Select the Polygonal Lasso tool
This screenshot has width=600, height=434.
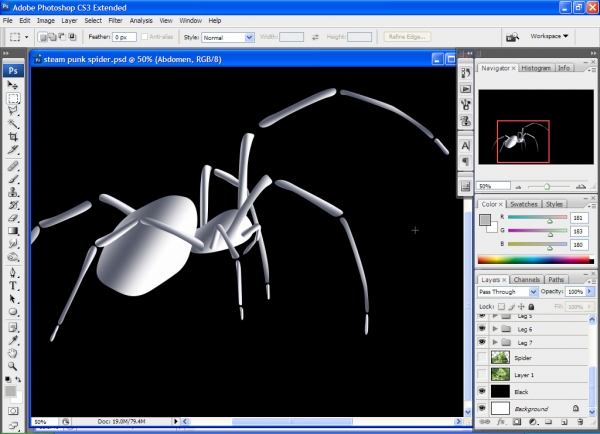pyautogui.click(x=13, y=111)
